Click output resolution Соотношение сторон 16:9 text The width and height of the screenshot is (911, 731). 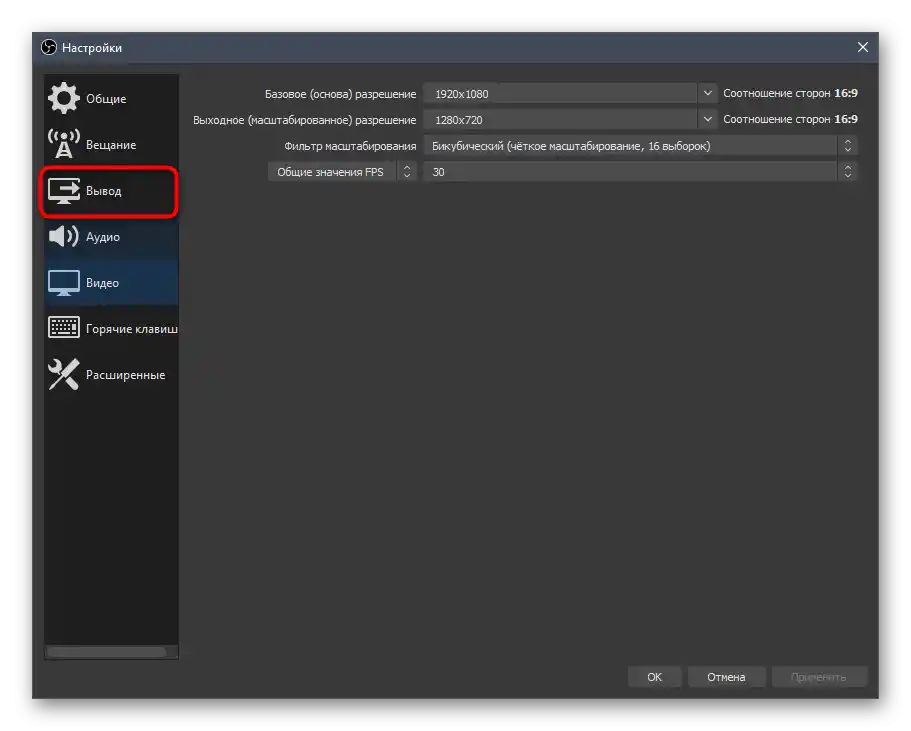pyautogui.click(x=790, y=119)
